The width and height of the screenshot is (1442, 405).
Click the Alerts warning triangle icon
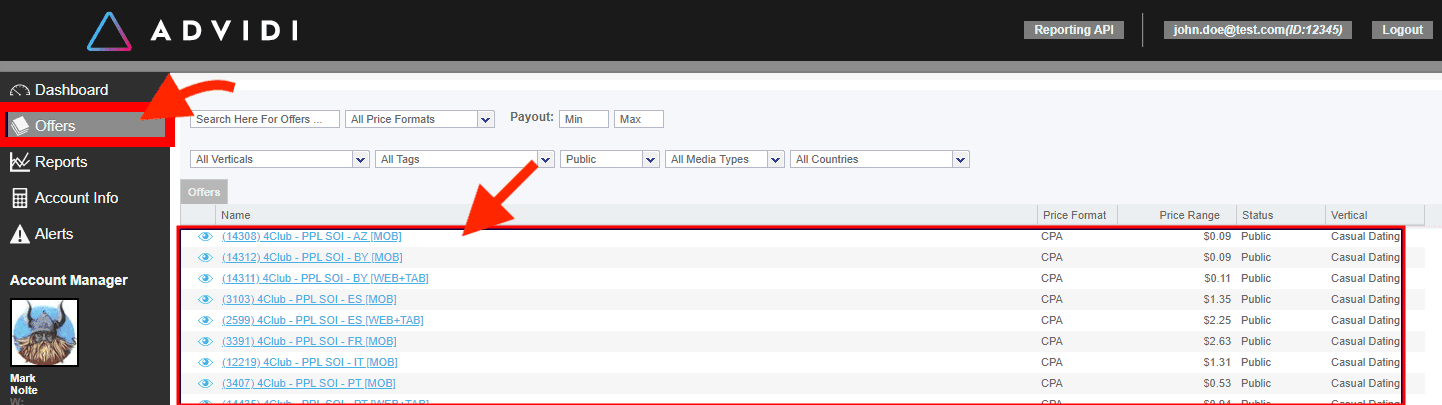click(x=20, y=235)
